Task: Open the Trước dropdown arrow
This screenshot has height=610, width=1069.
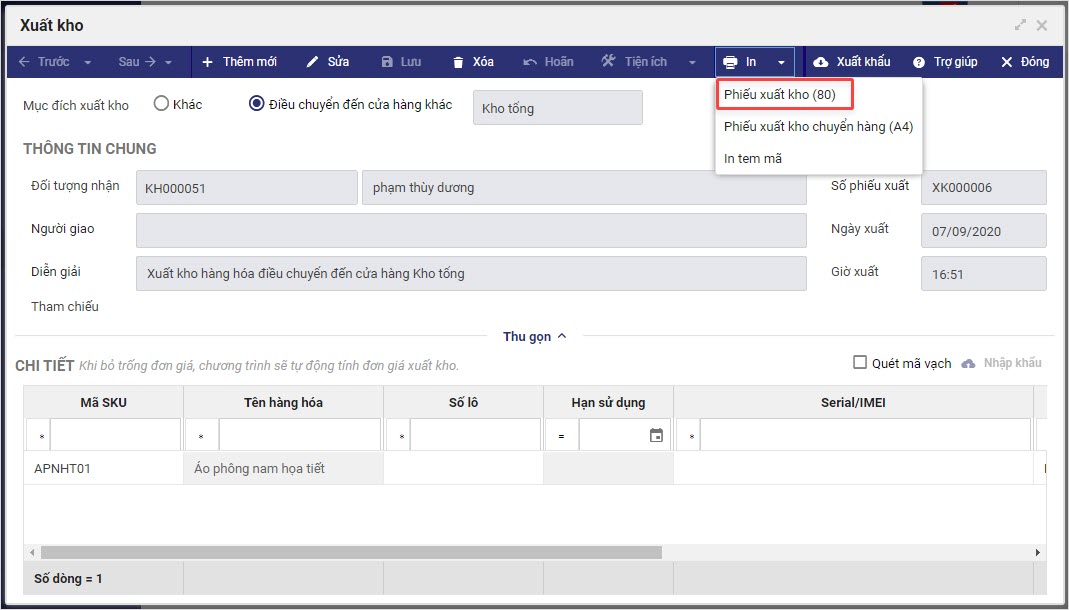Action: point(88,63)
